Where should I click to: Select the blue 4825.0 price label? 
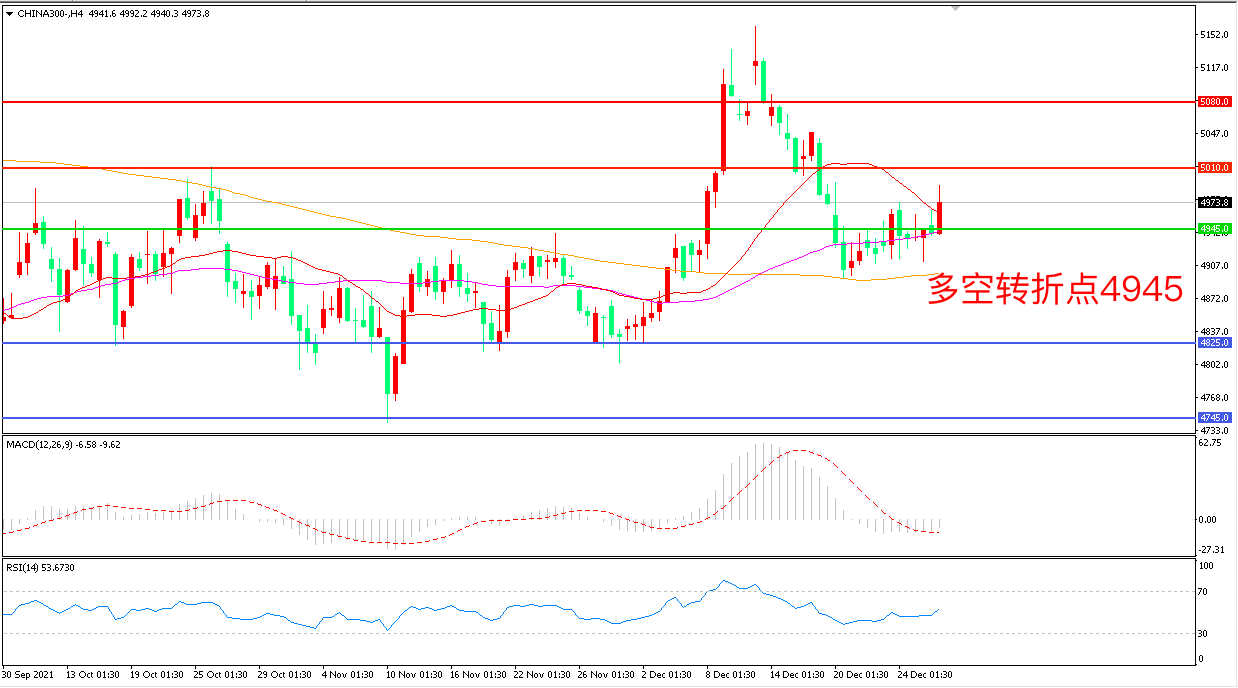coord(1213,343)
